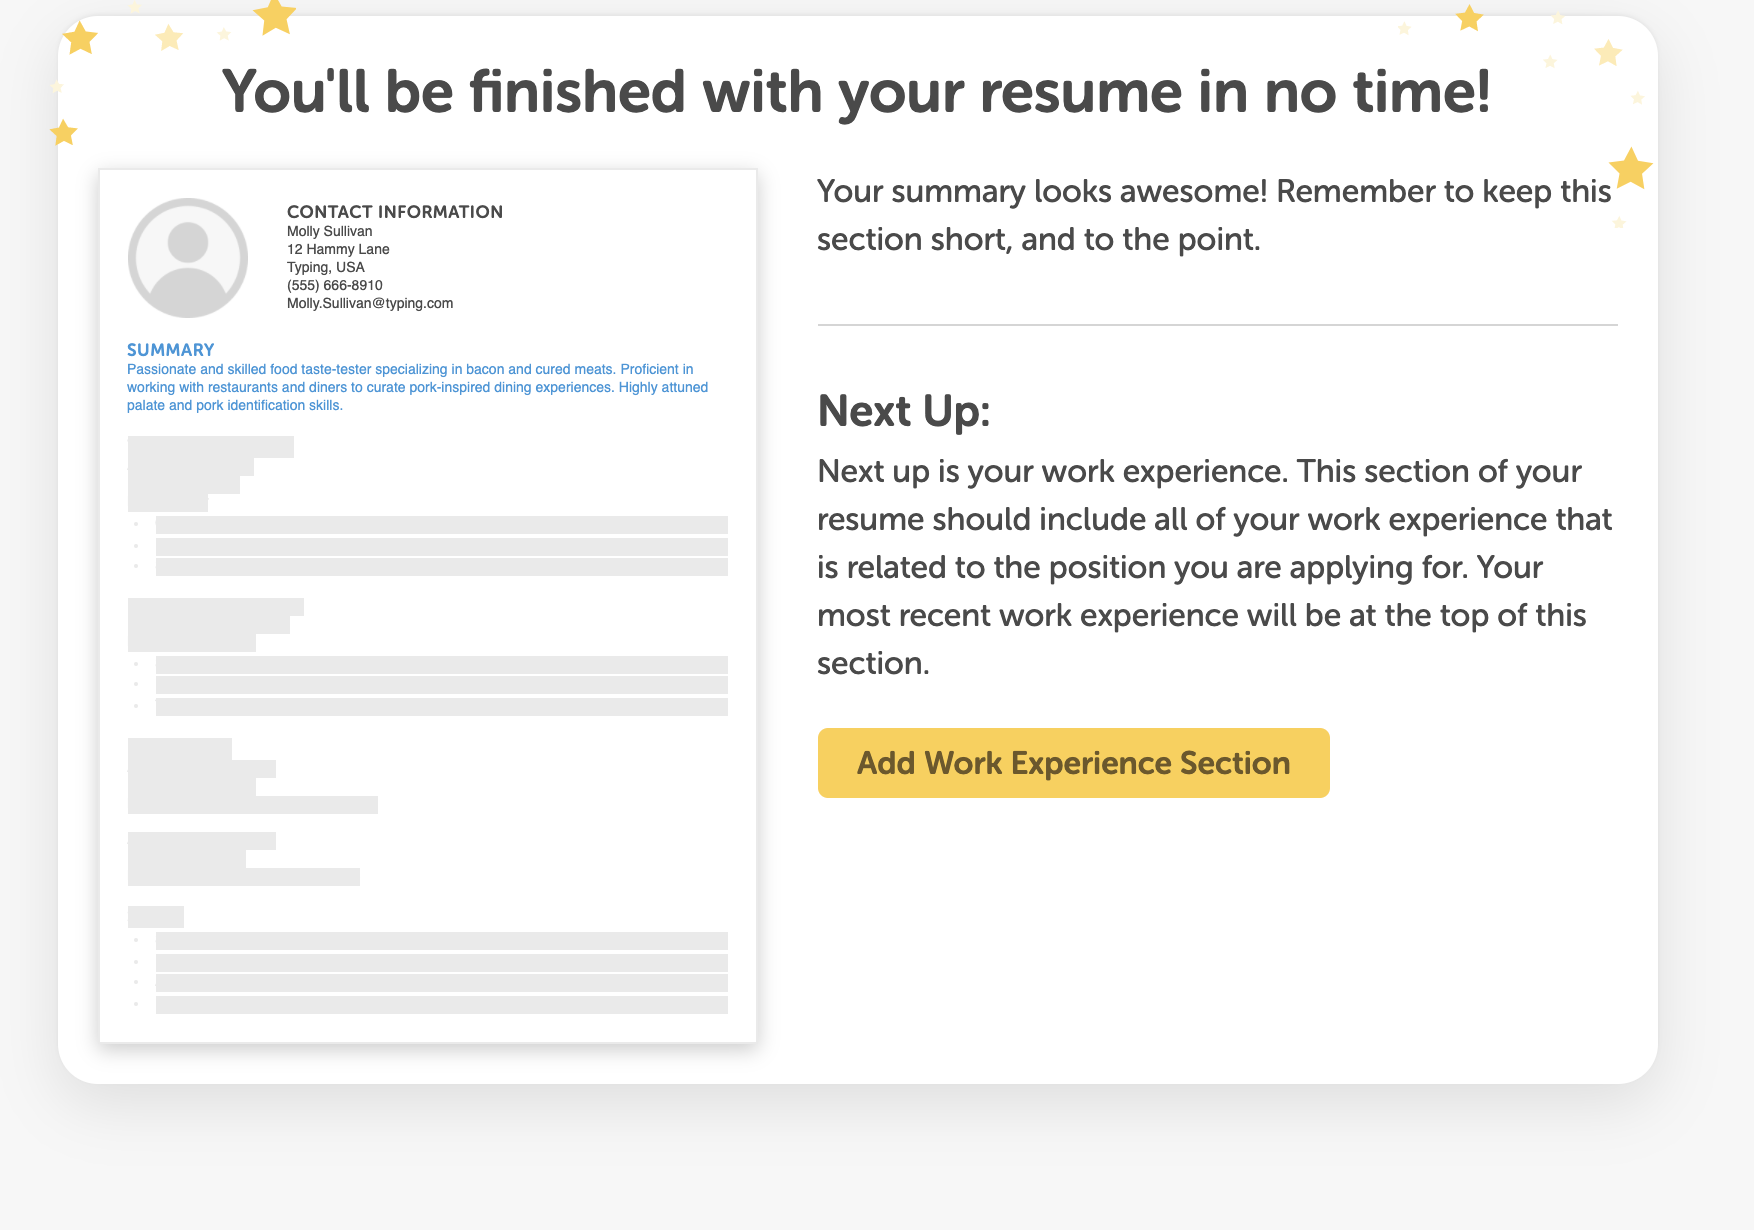Click the Typing, USA location line
Screen dimensions: 1754x1230
[326, 267]
